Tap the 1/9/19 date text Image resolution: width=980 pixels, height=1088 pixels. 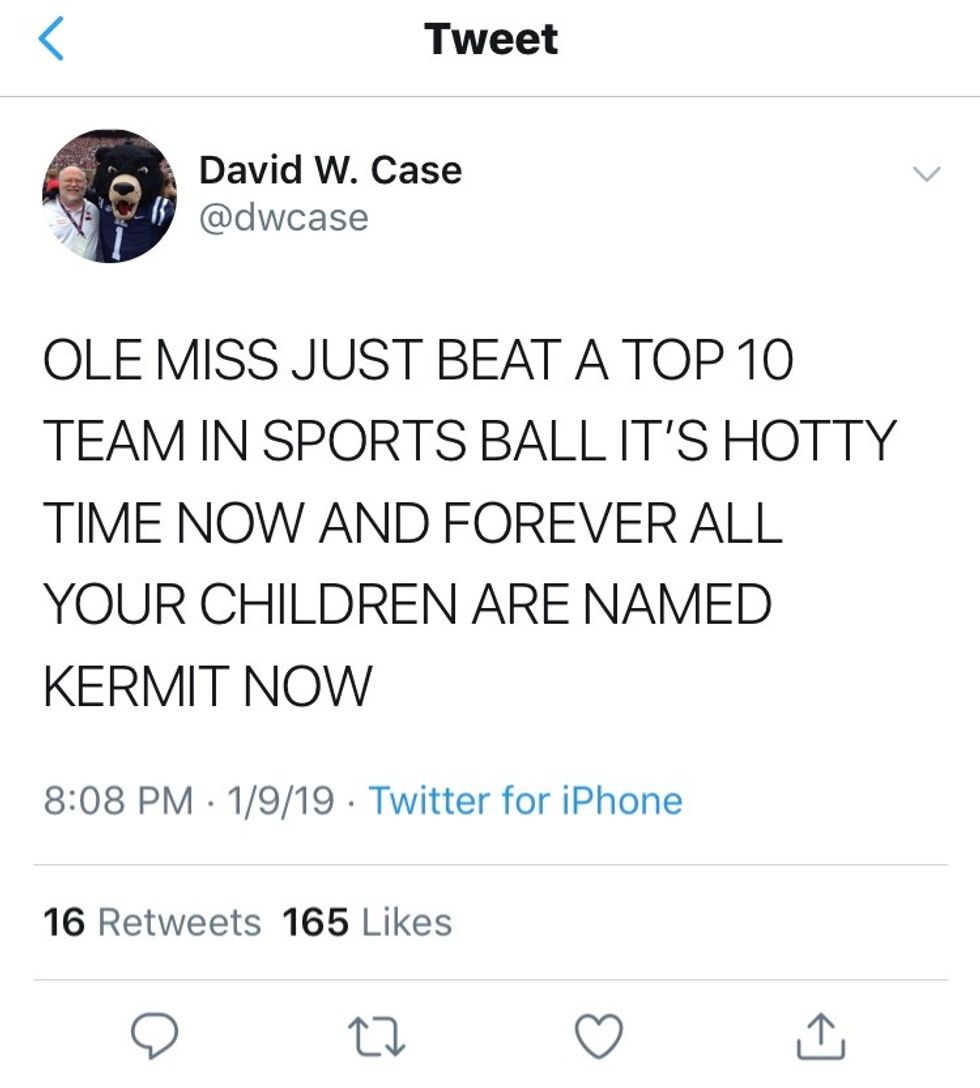tap(281, 801)
